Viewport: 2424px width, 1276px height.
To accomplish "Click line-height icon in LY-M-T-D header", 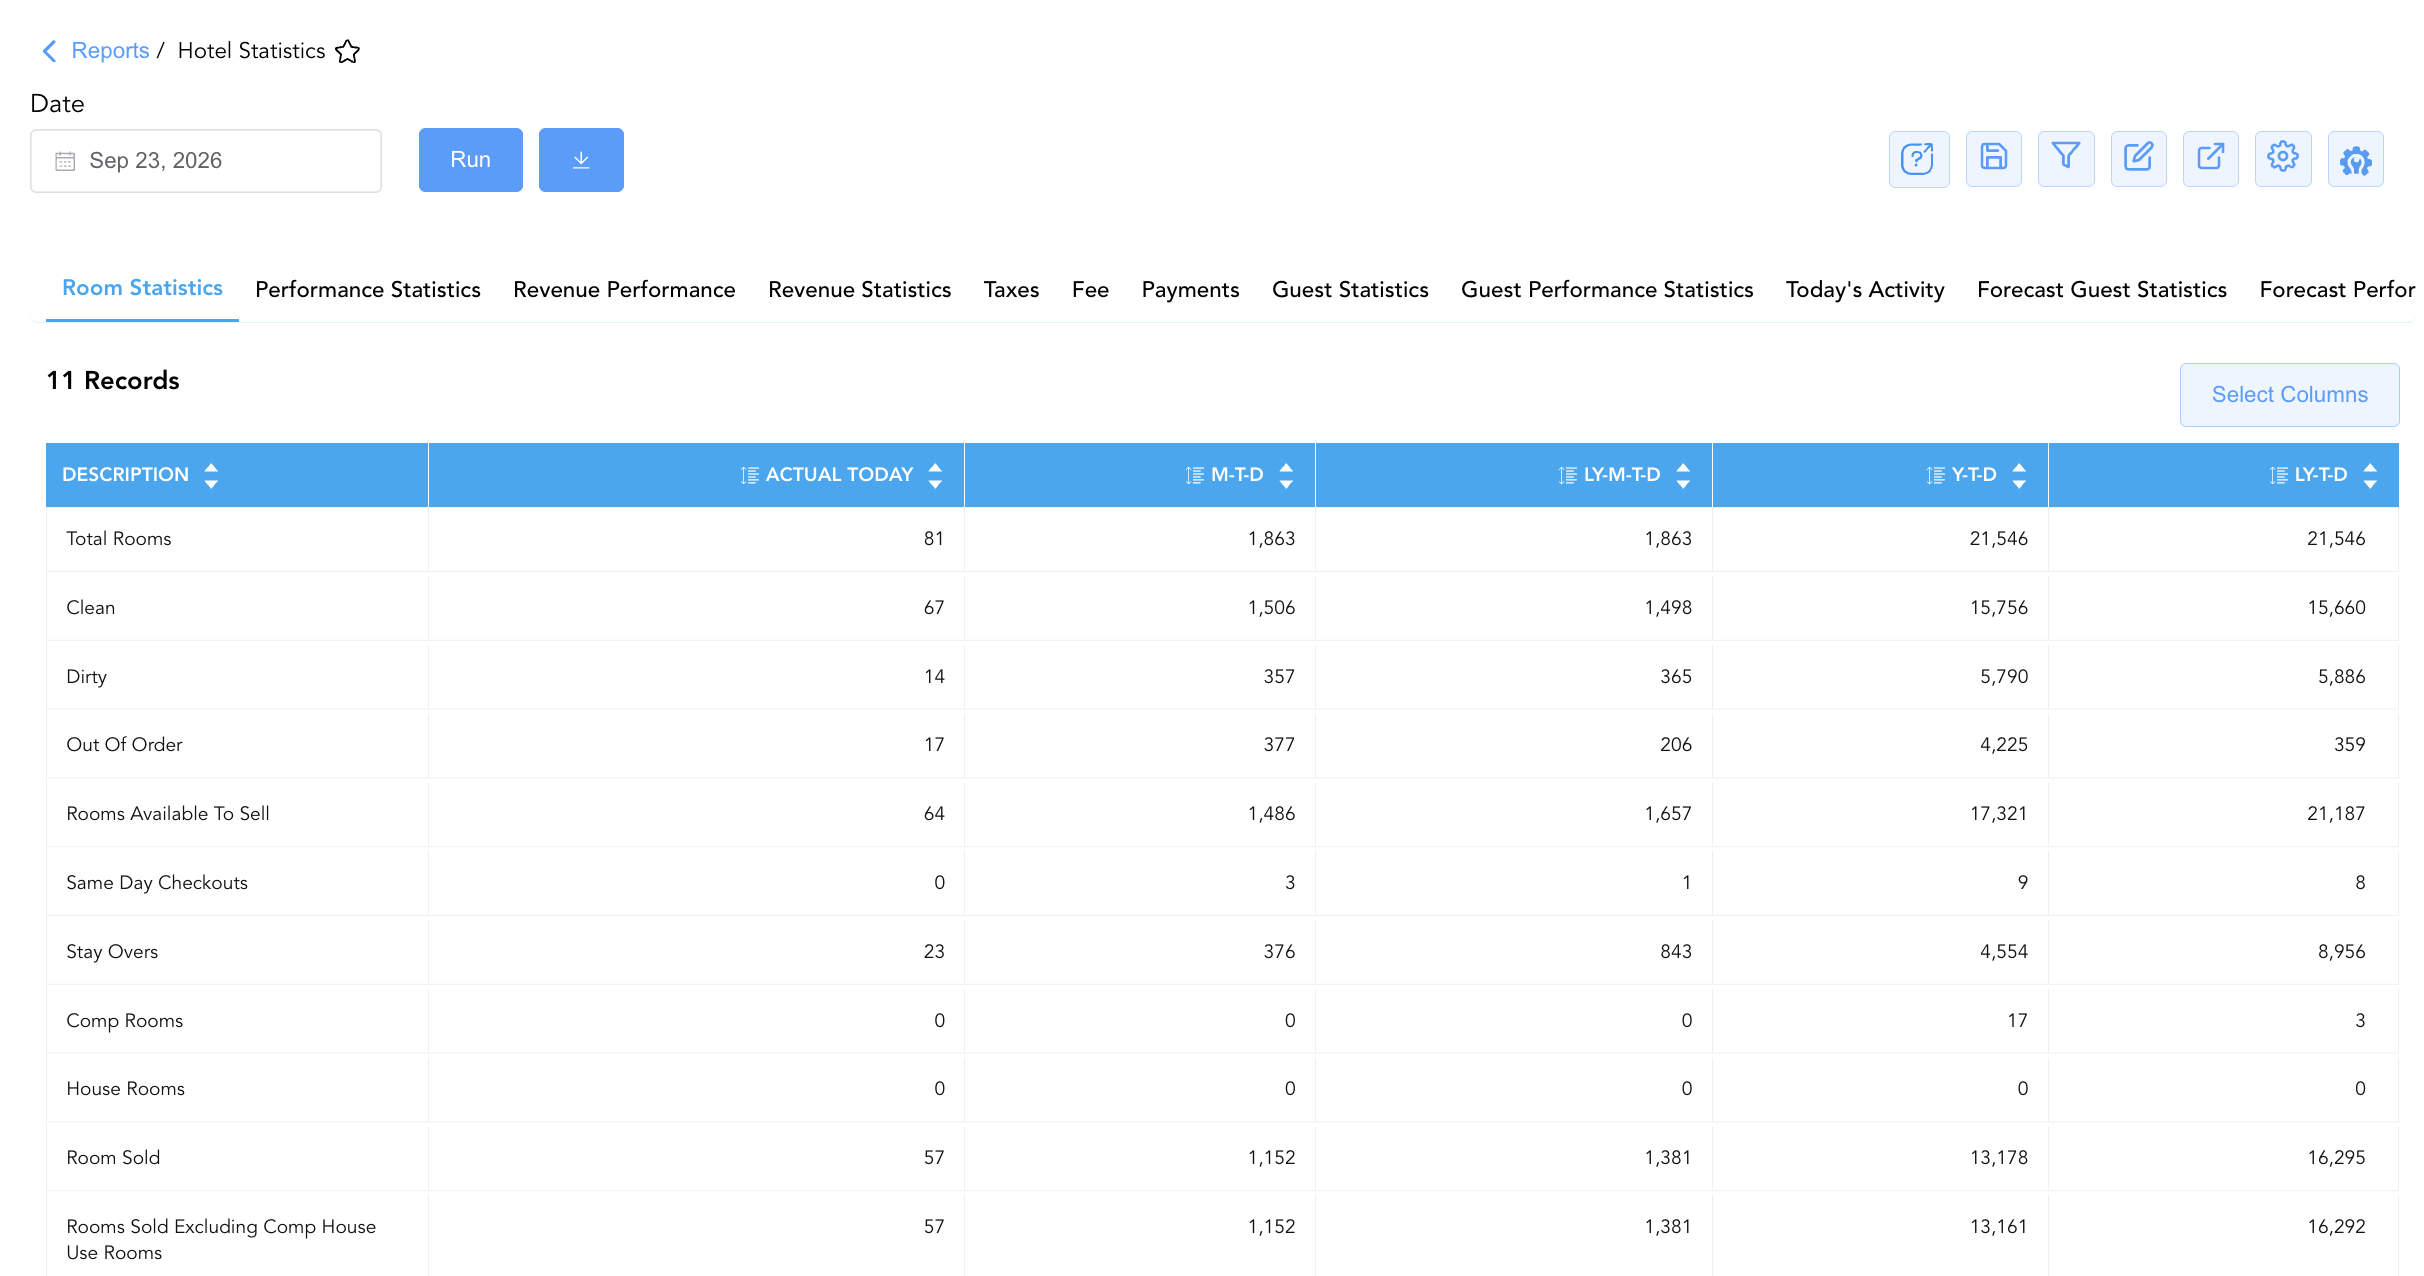I will click(x=1567, y=475).
